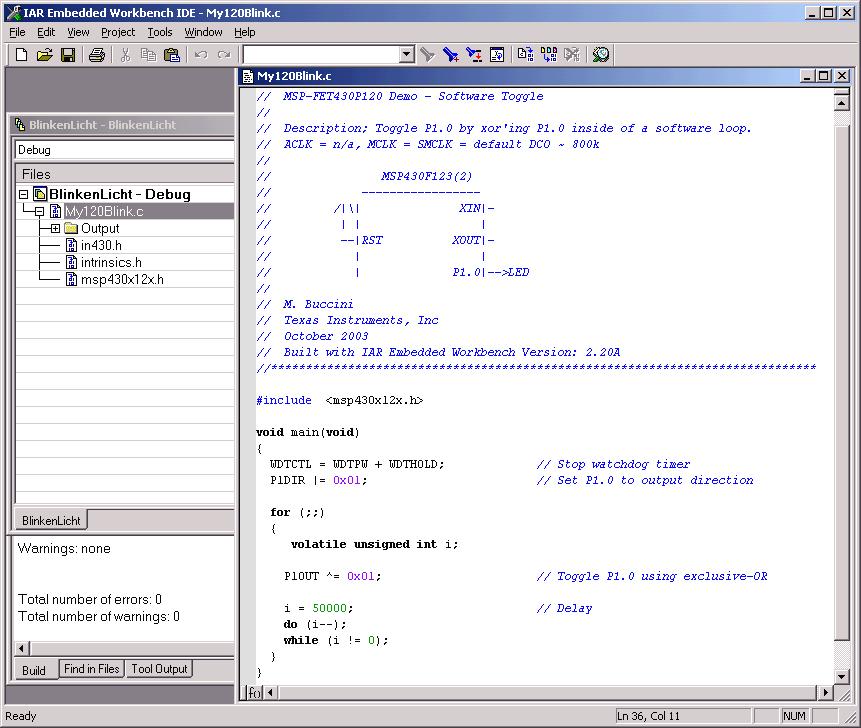Select in430.h in the file tree
Viewport: 861px width, 728px height.
tap(101, 245)
